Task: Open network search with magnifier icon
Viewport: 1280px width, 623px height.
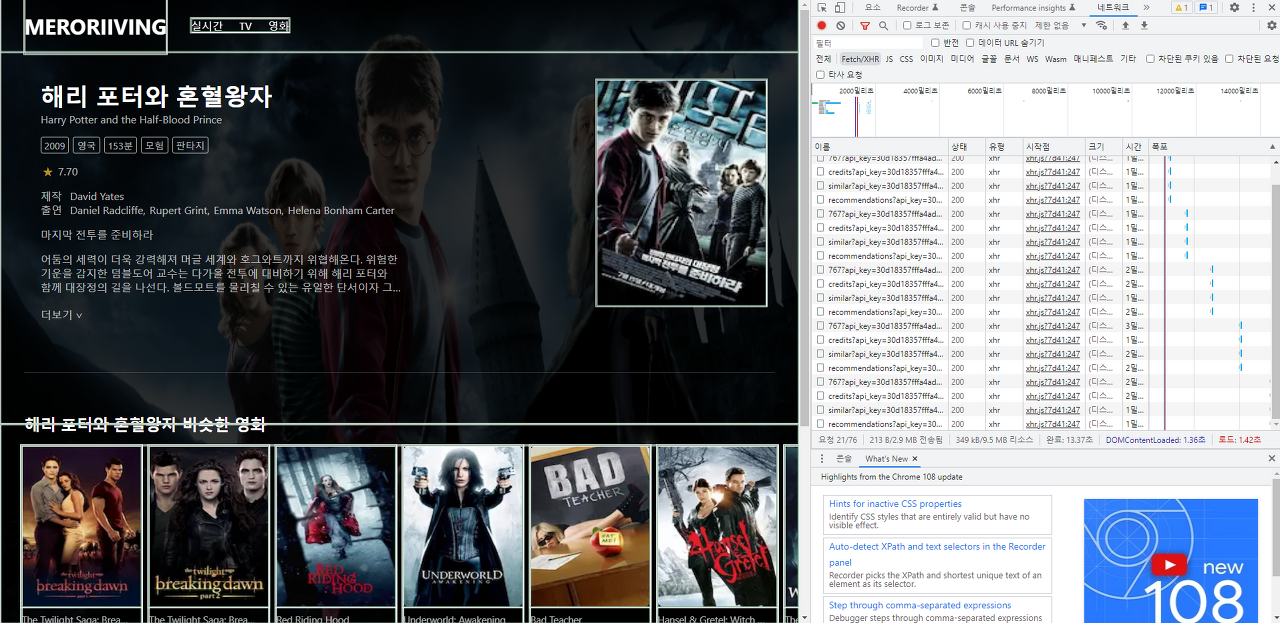Action: [883, 25]
